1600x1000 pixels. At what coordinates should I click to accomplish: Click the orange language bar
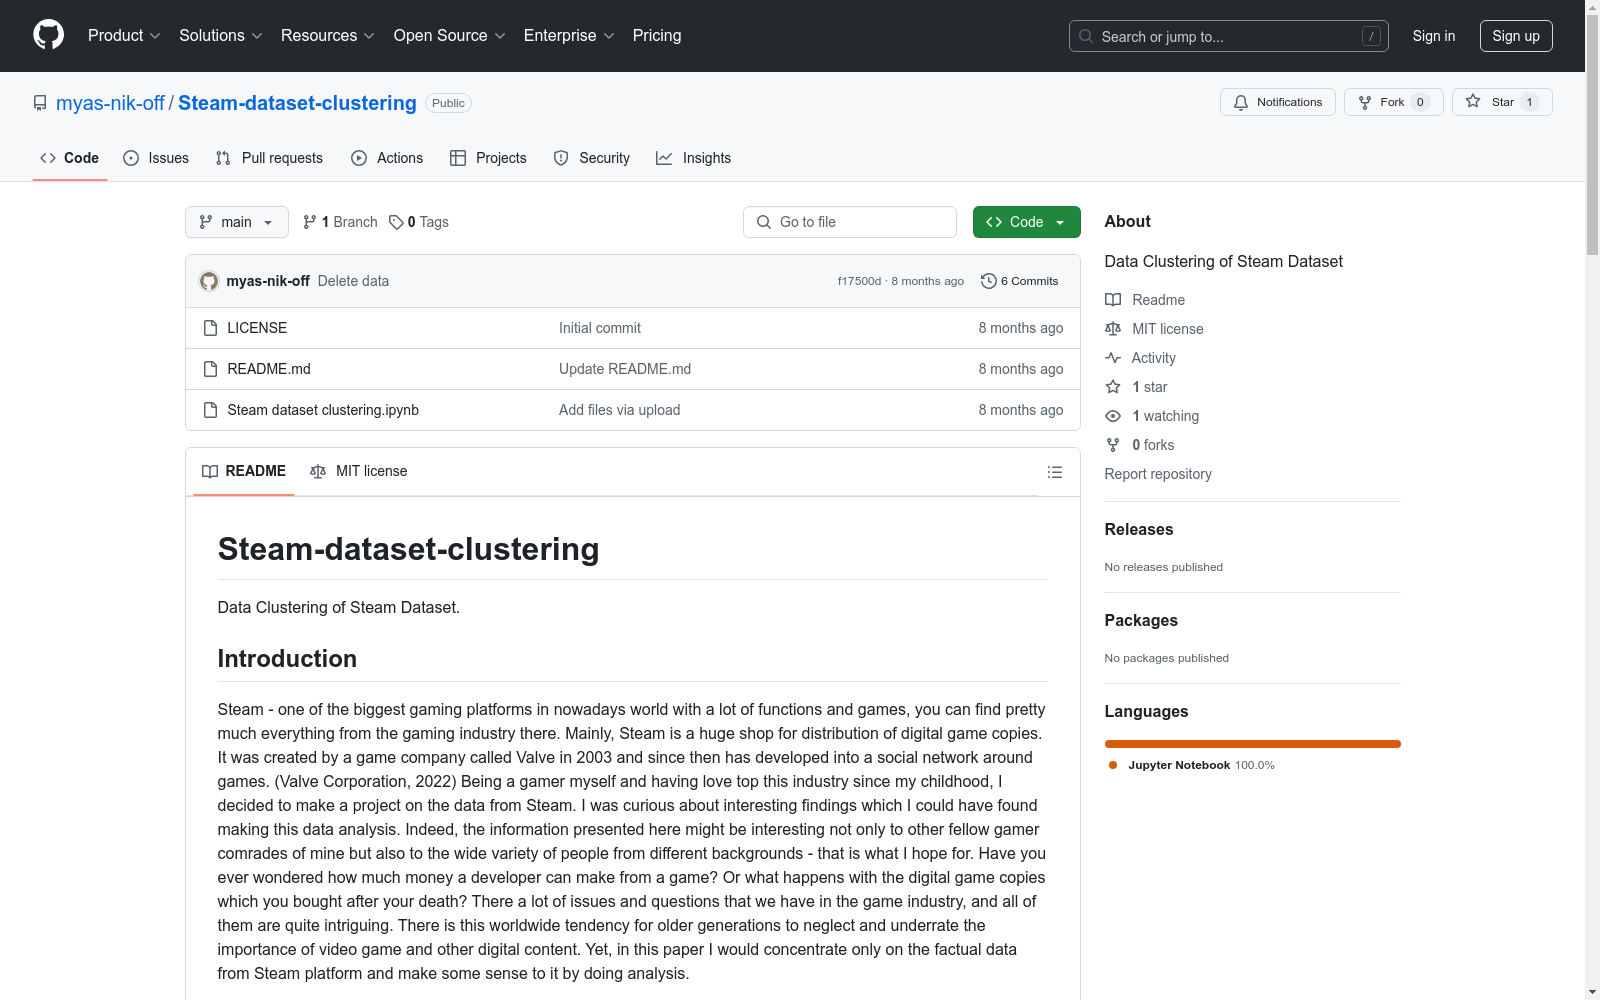pos(1252,744)
